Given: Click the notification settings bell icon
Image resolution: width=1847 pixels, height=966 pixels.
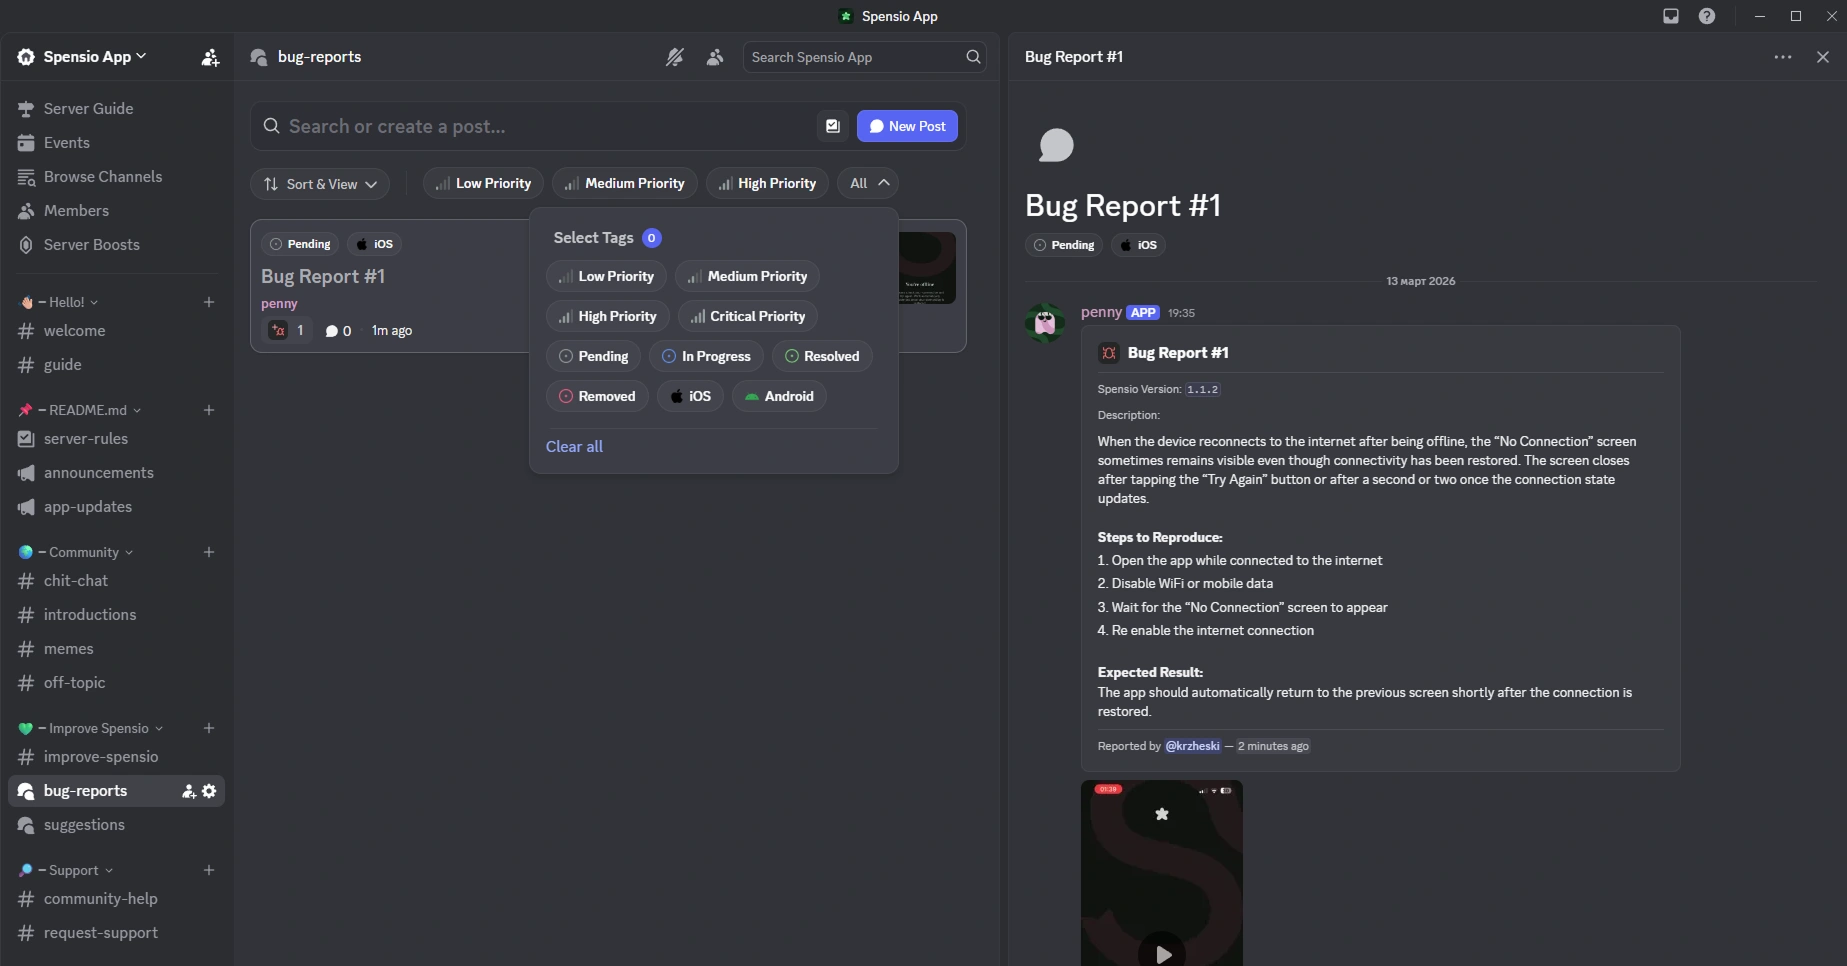Looking at the screenshot, I should coord(675,57).
